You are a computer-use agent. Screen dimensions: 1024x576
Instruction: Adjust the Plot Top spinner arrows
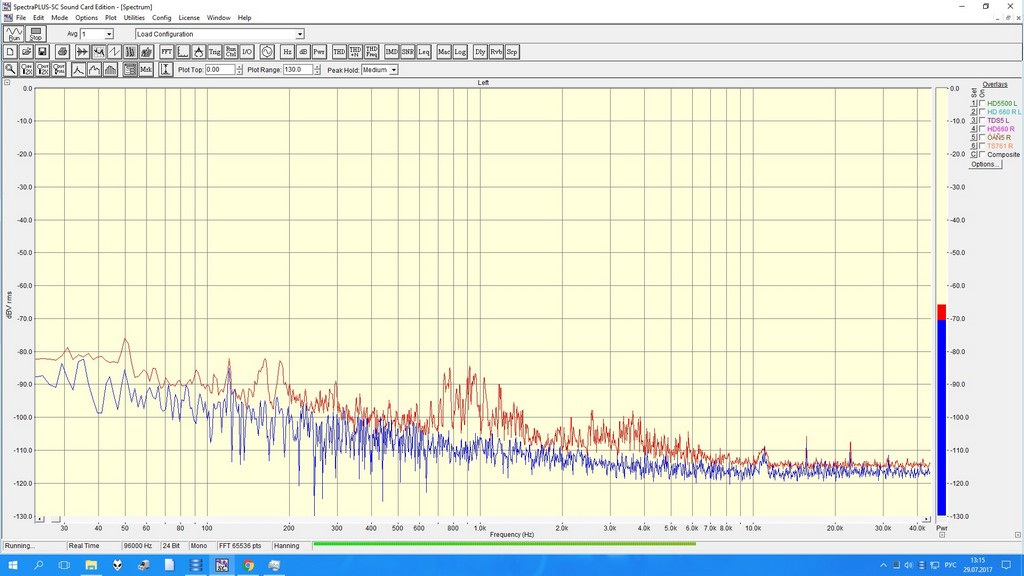[x=239, y=69]
